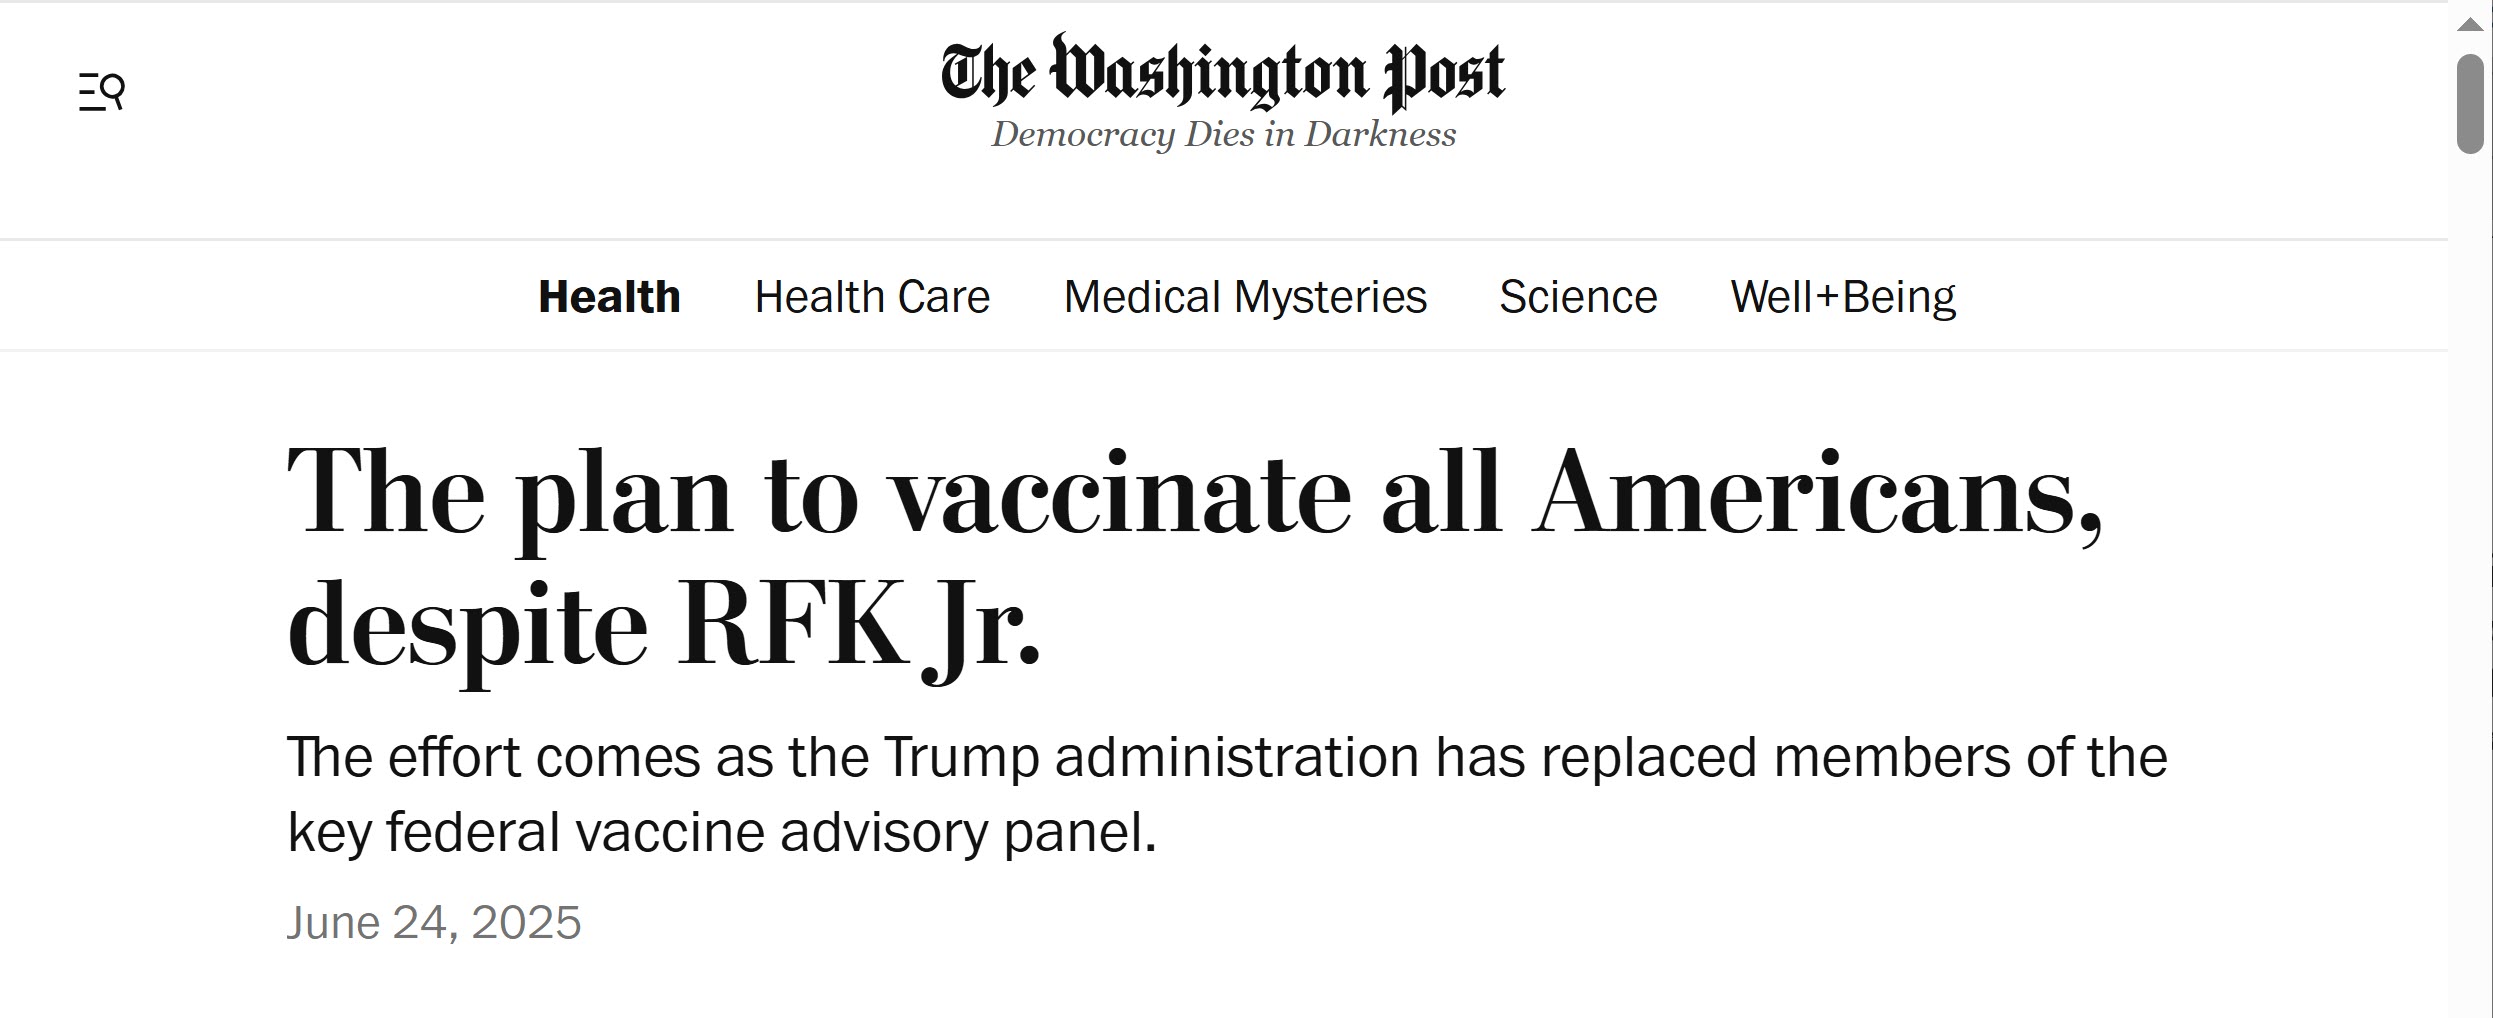The width and height of the screenshot is (2493, 1018).
Task: Click the article date June 24, 2025
Action: coord(434,922)
